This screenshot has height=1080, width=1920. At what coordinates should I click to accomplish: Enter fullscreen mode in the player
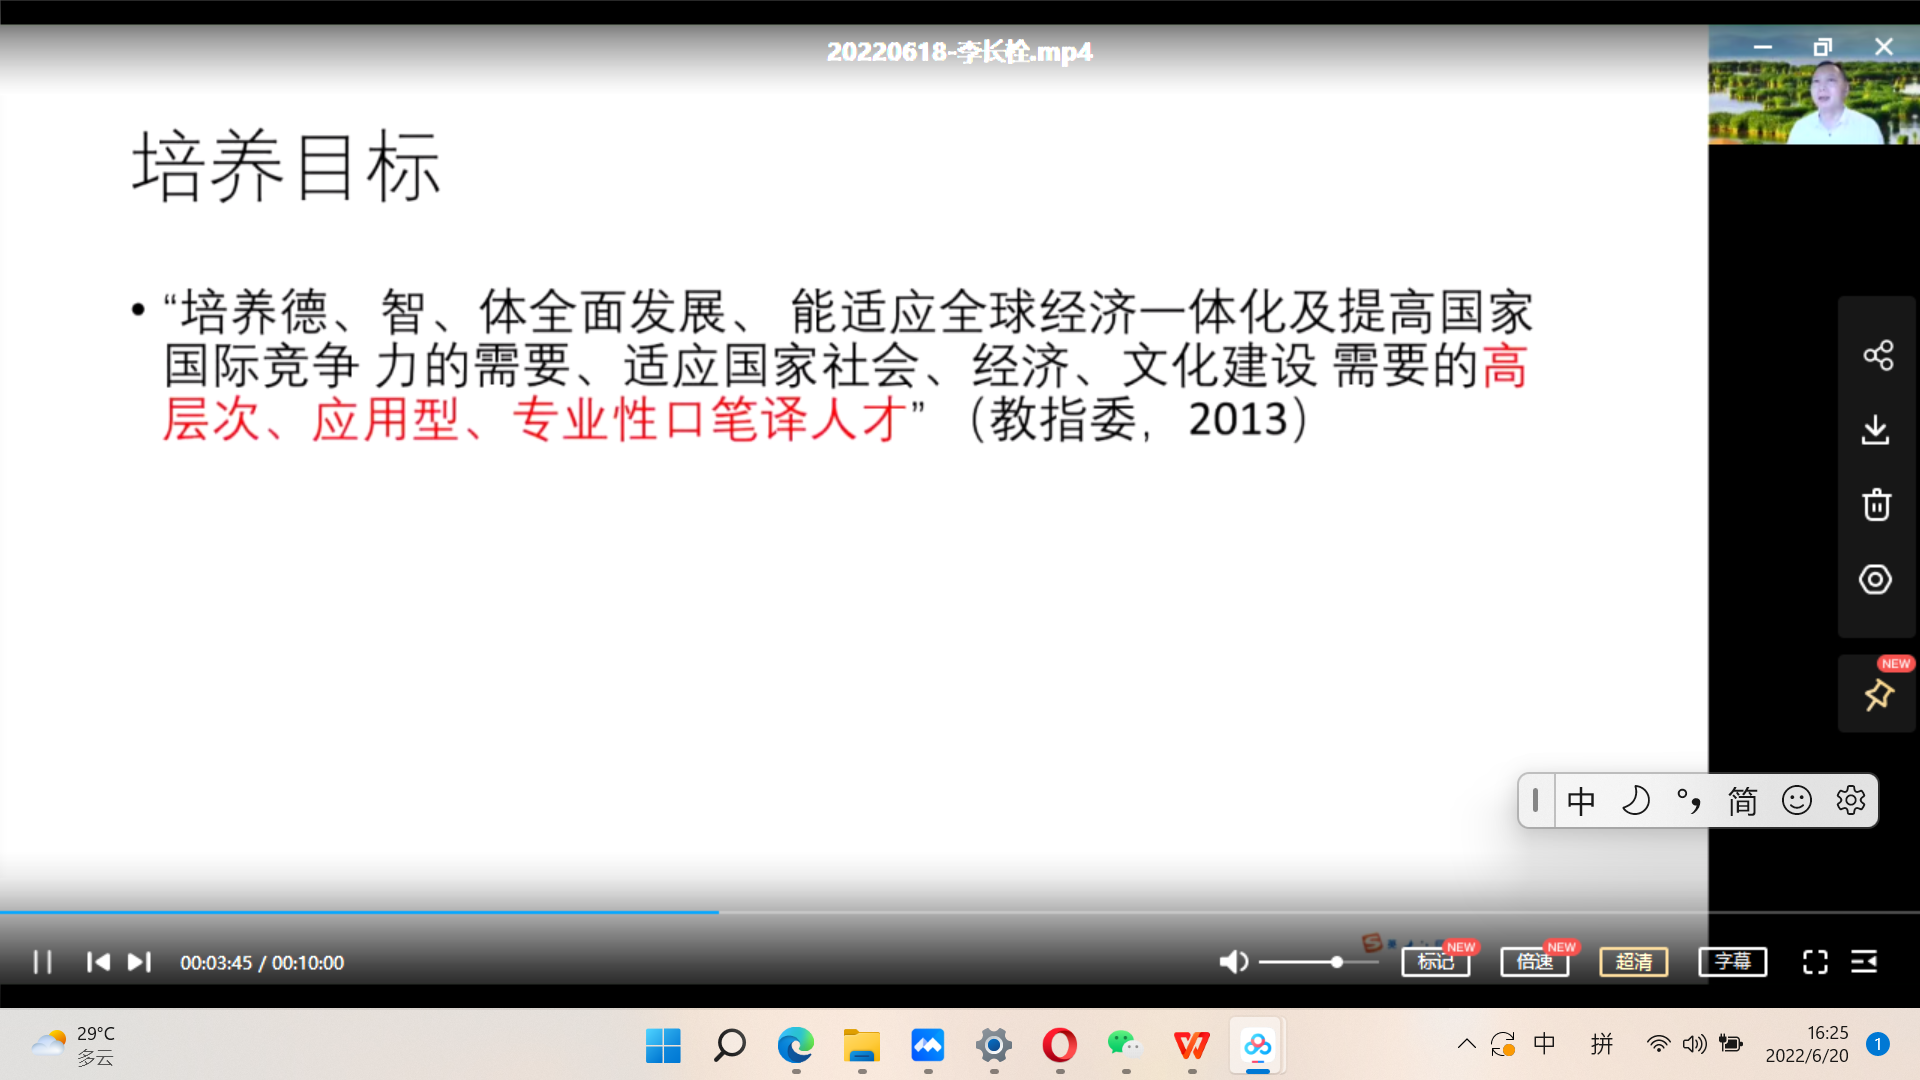(x=1814, y=962)
